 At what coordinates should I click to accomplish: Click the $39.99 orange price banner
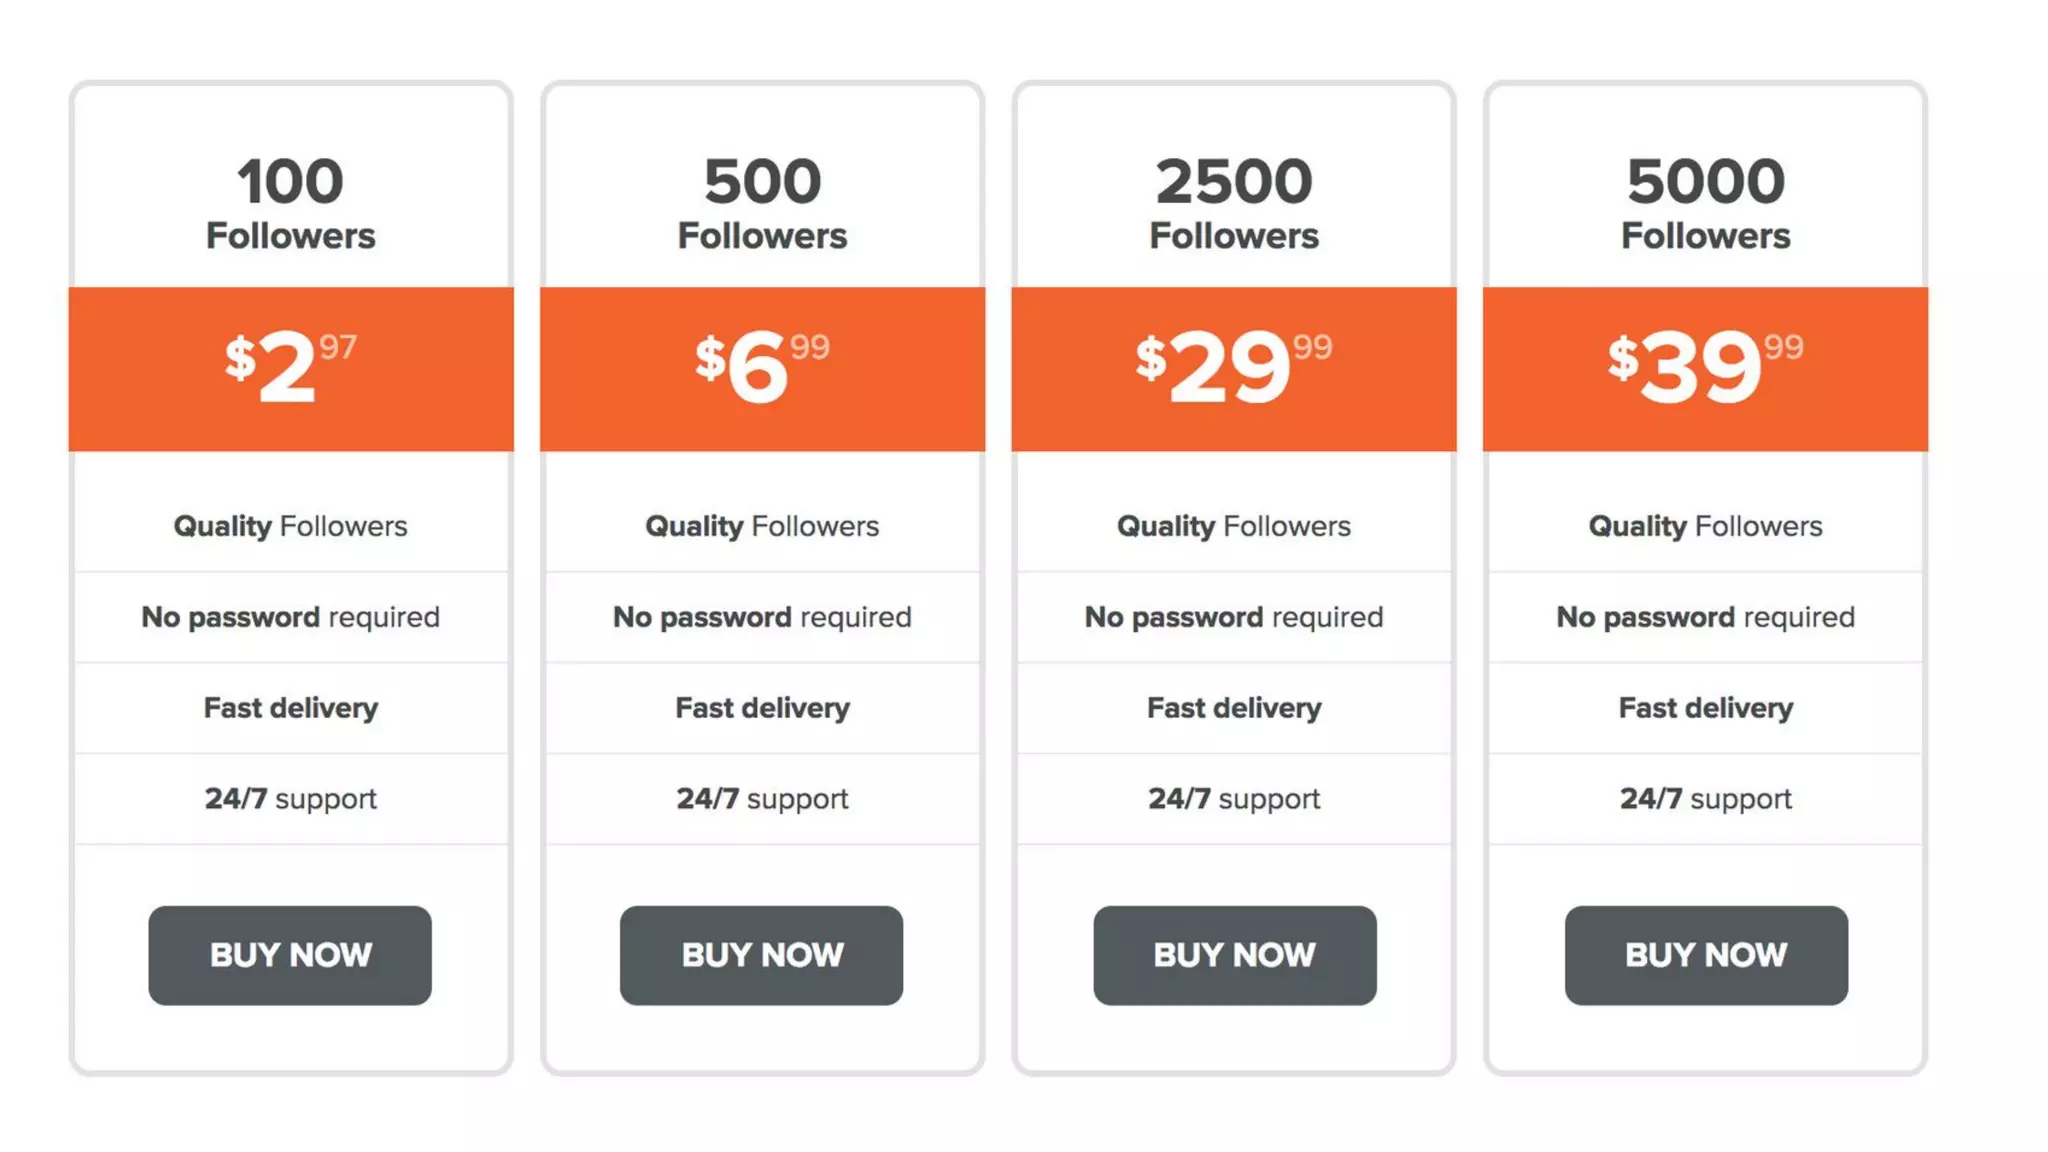(1705, 369)
